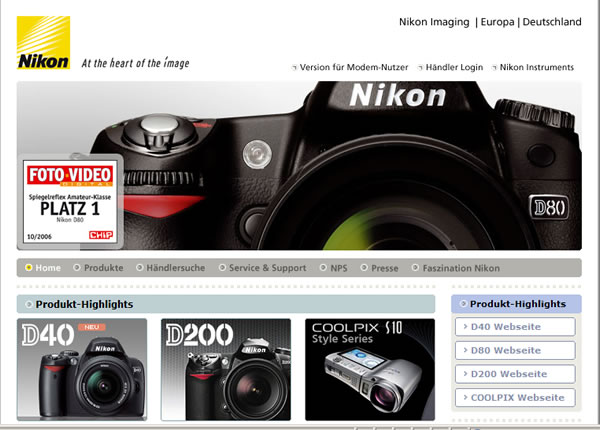Follow the Nikon Instruments link
Viewport: 600px width, 430px height.
pyautogui.click(x=536, y=68)
